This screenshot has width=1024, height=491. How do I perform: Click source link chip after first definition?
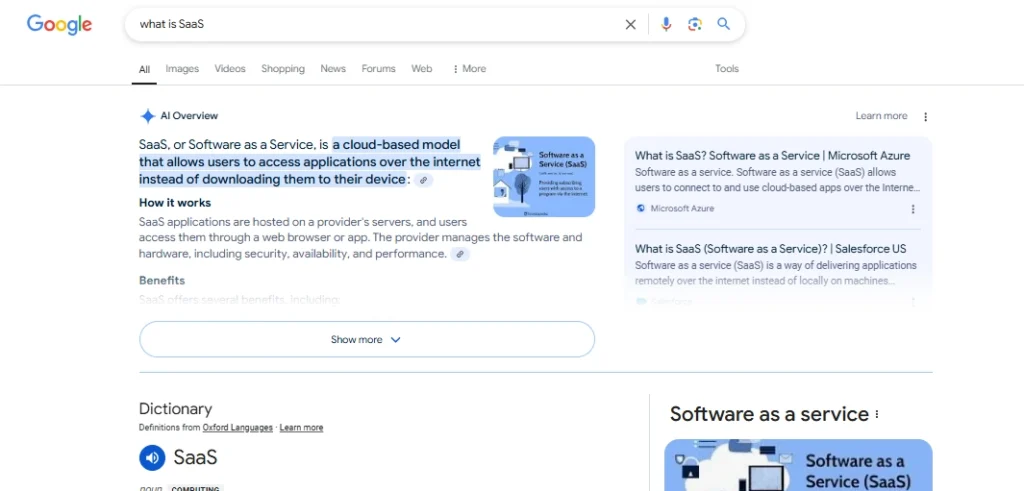(424, 180)
